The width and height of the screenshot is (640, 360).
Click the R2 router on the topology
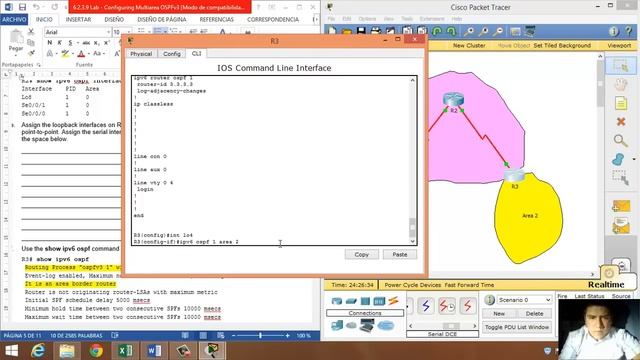(x=453, y=100)
